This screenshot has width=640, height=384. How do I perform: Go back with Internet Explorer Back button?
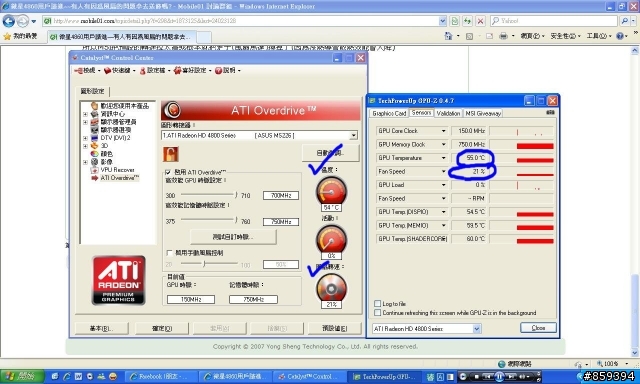9,21
